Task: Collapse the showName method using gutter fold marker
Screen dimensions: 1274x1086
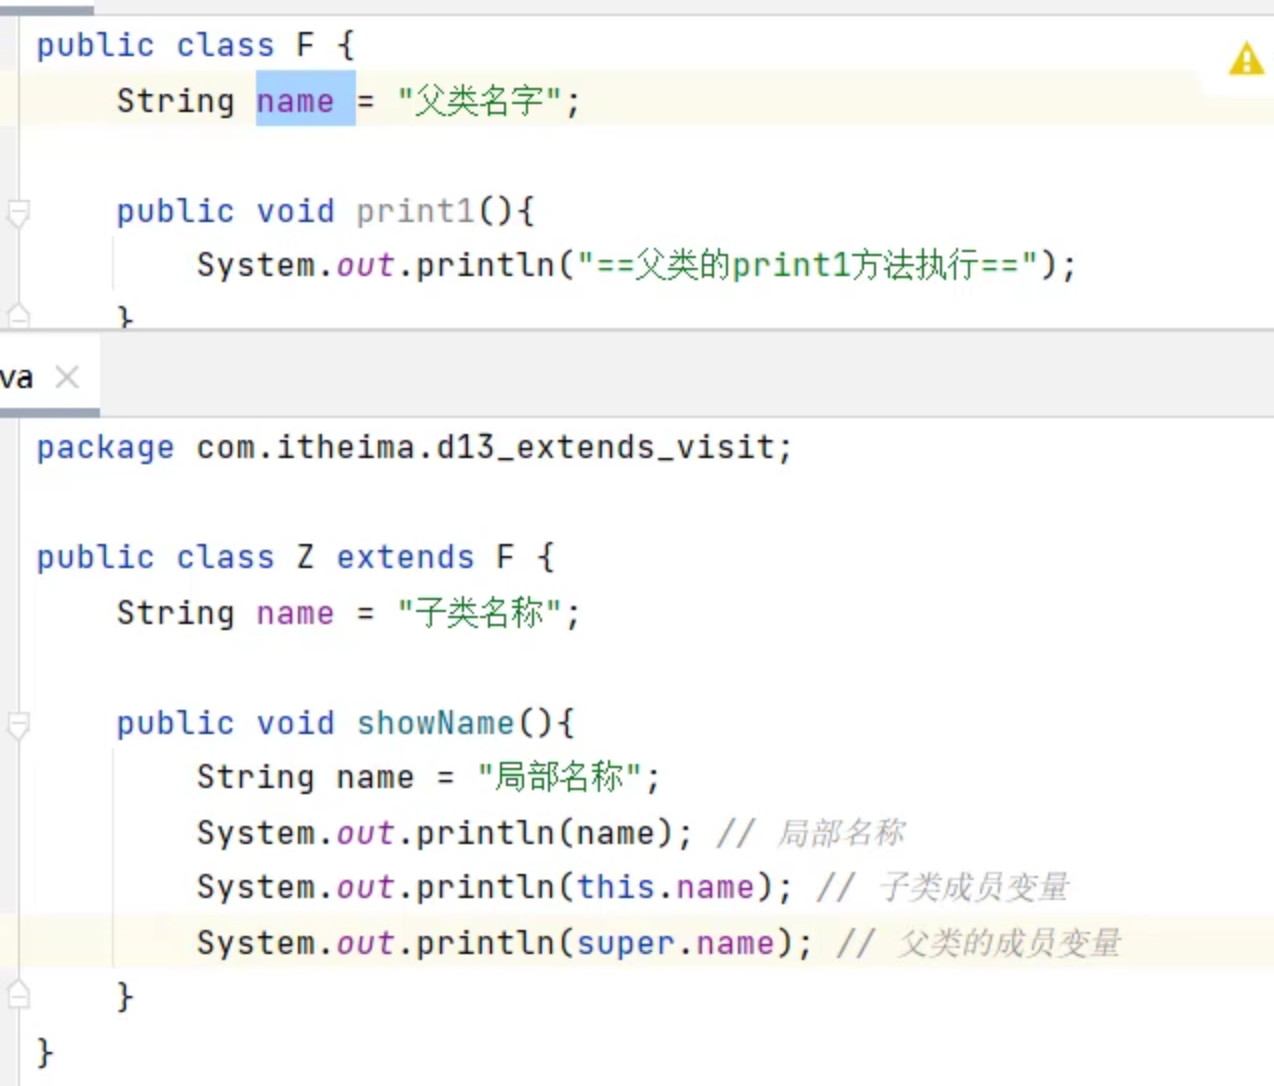Action: pos(18,724)
